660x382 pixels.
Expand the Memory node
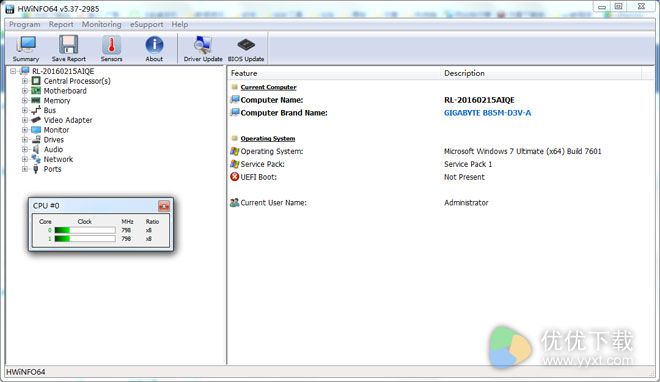point(25,101)
